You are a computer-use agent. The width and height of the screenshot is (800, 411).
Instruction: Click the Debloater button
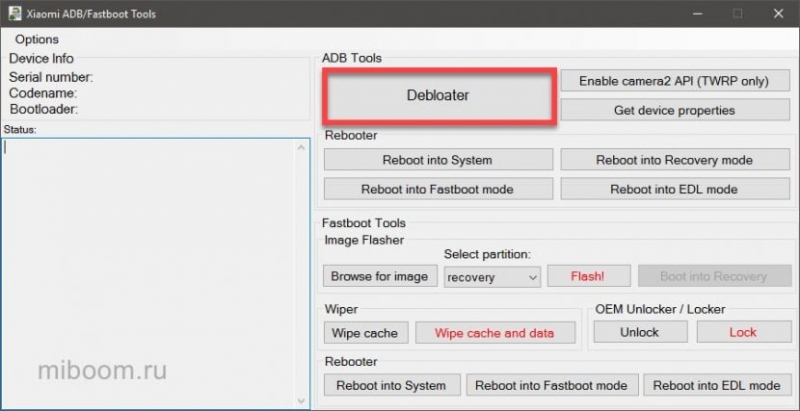click(x=438, y=95)
